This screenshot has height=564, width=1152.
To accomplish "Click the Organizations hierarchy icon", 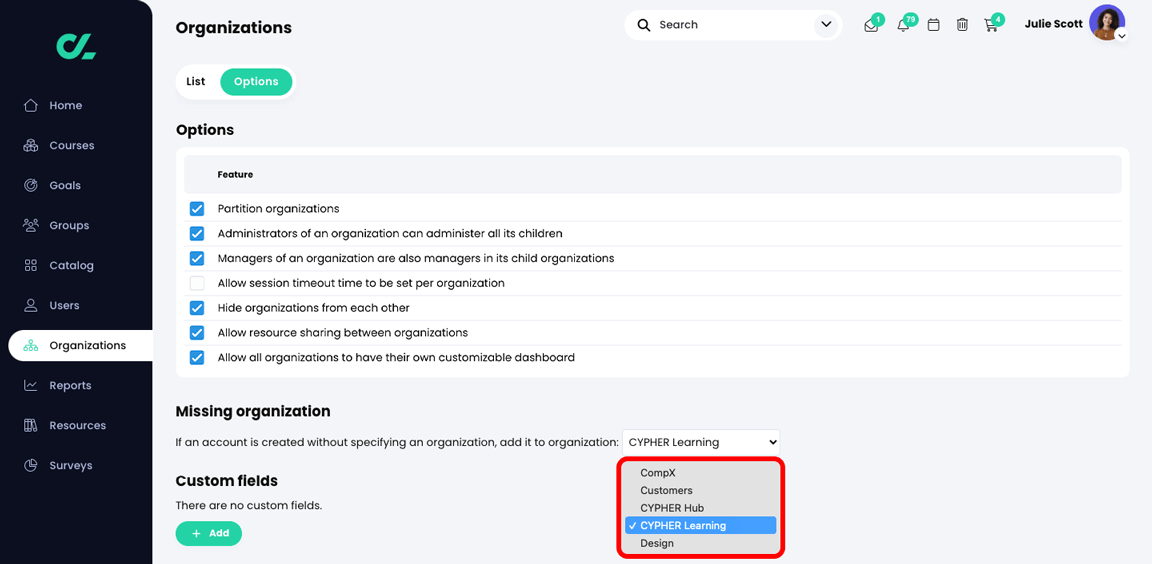I will point(31,345).
